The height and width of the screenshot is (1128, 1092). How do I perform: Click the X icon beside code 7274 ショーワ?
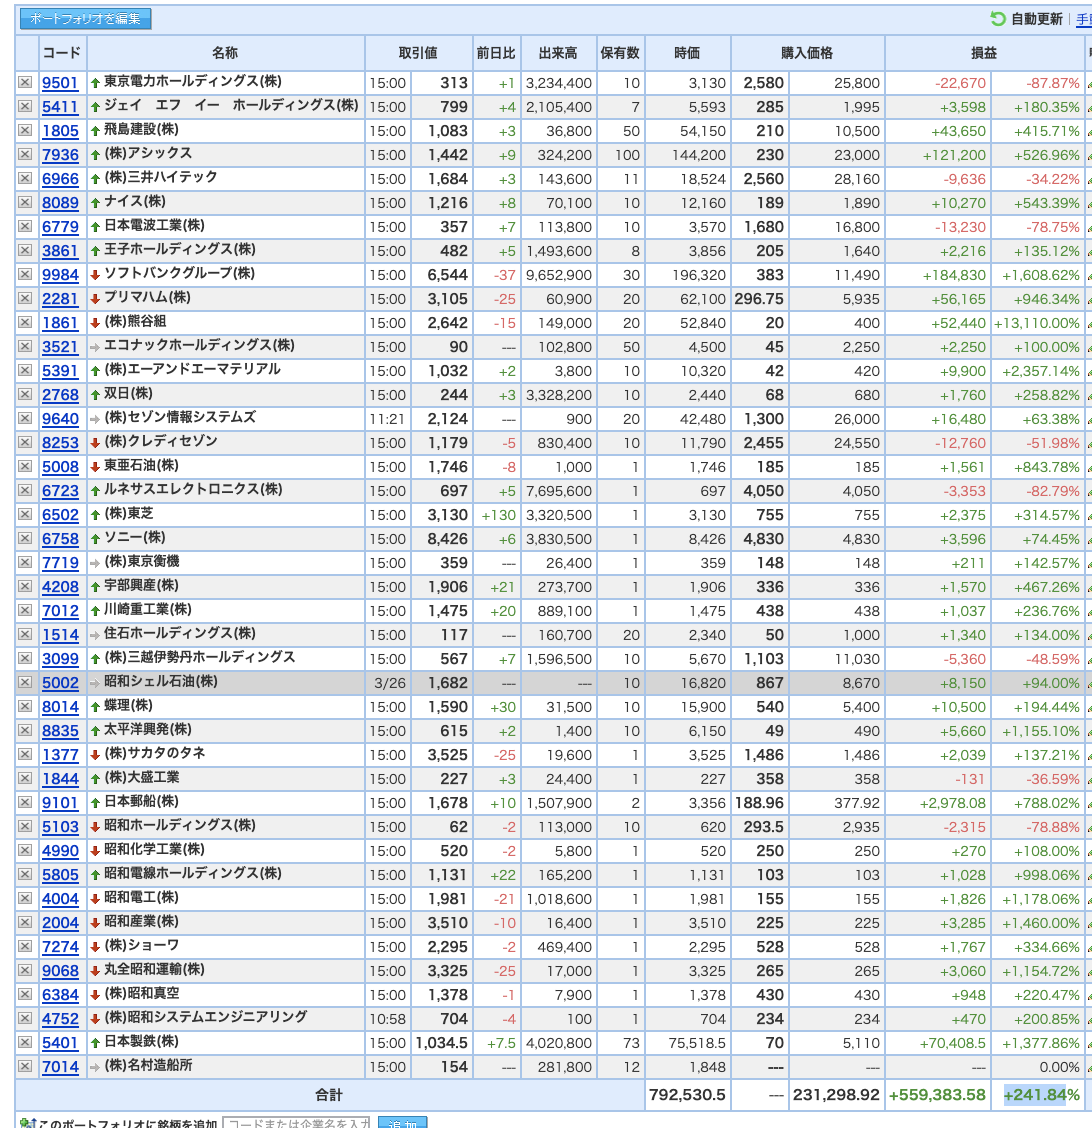pos(25,946)
